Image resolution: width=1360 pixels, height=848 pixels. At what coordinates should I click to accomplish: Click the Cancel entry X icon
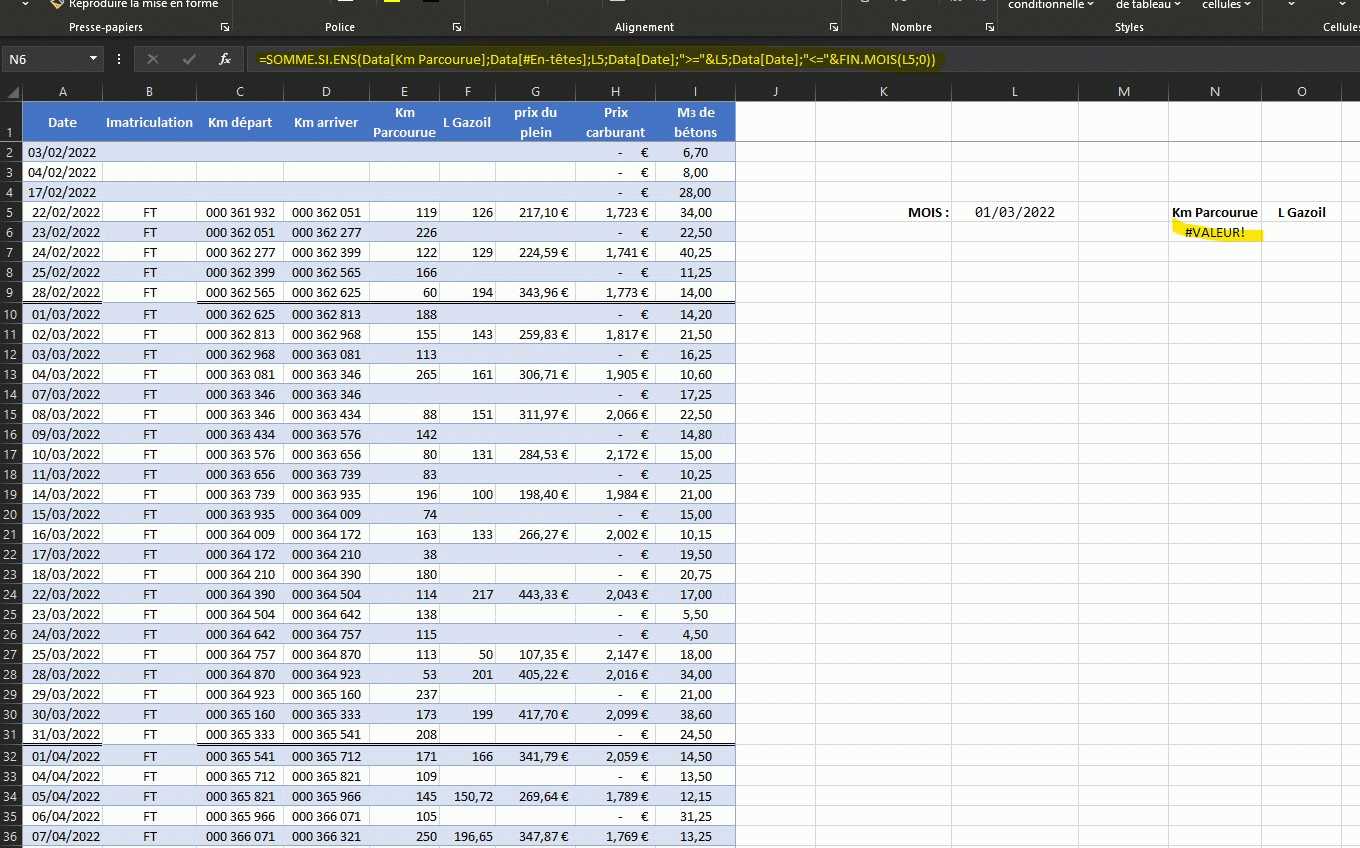click(x=153, y=59)
